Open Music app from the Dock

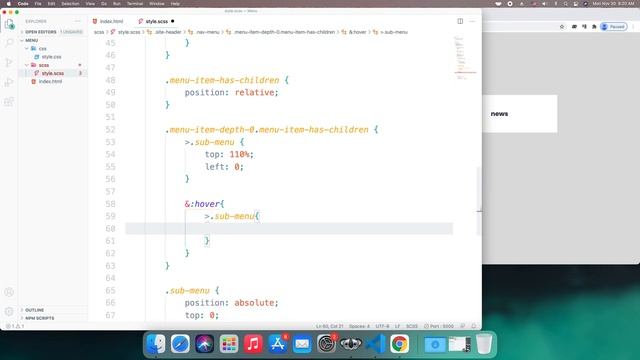point(253,344)
